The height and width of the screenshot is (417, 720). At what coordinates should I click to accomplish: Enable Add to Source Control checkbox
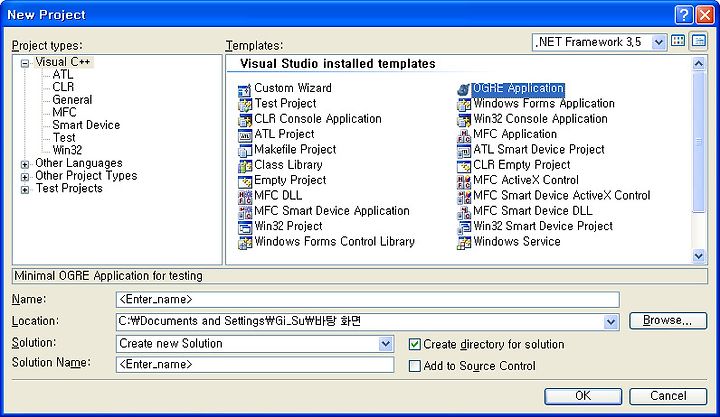coord(415,366)
